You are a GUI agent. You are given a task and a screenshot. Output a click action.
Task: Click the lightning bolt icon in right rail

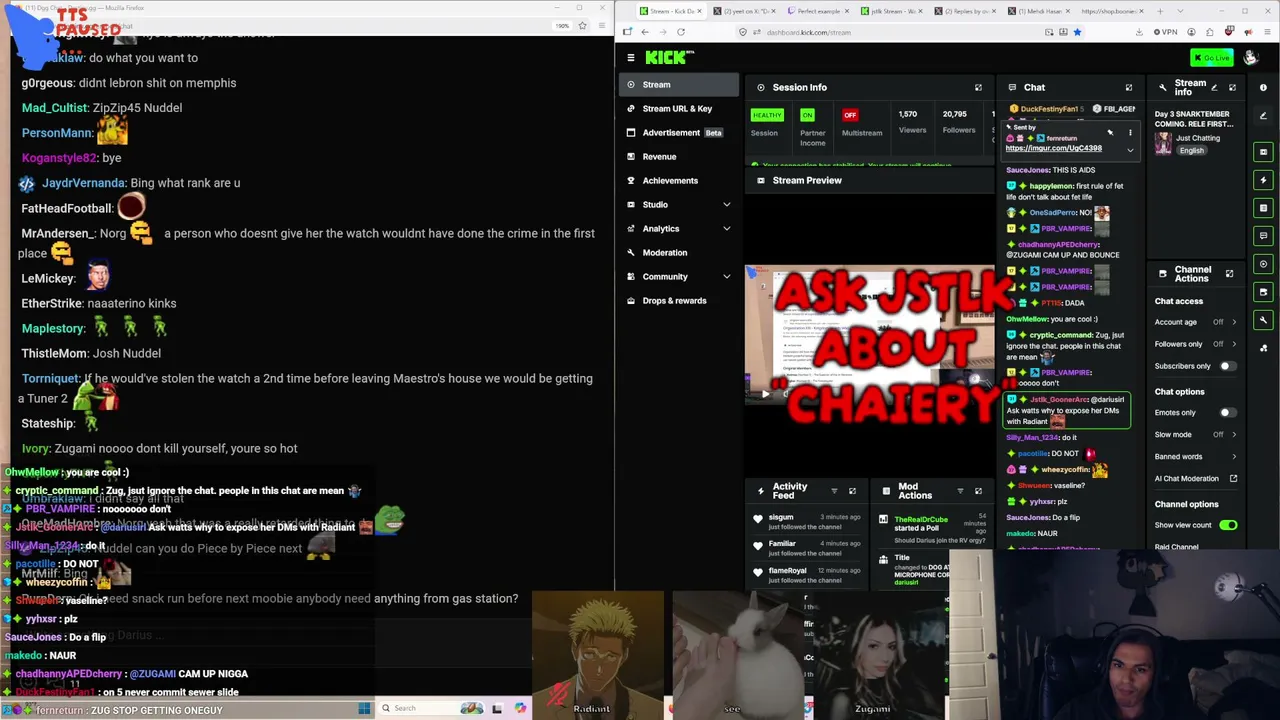[x=1263, y=180]
